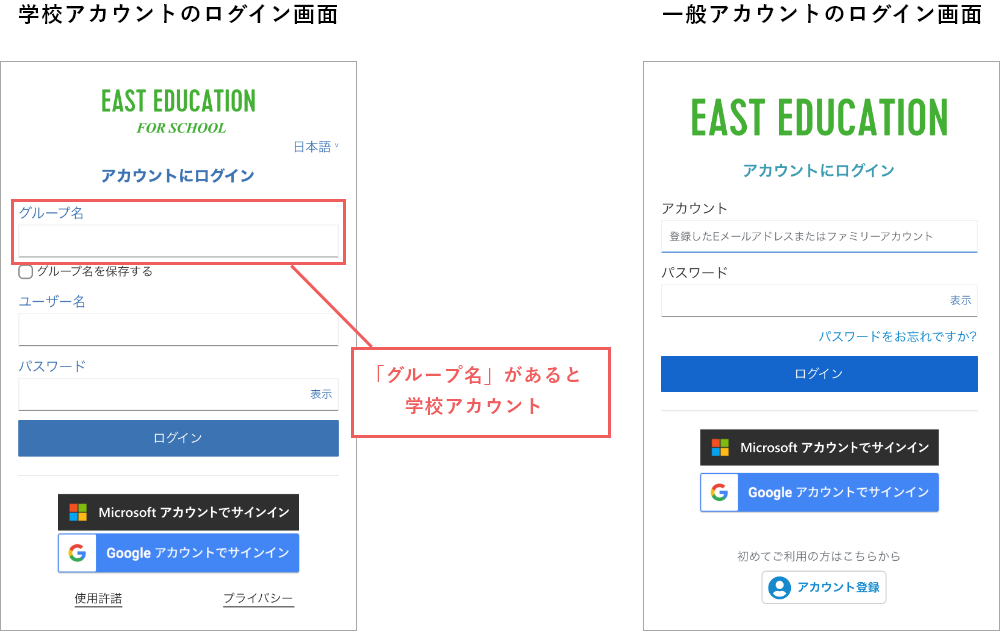Screen dimensions: 1000x631
Task: Enable the グループ名を保存する checkbox
Action: [26, 272]
